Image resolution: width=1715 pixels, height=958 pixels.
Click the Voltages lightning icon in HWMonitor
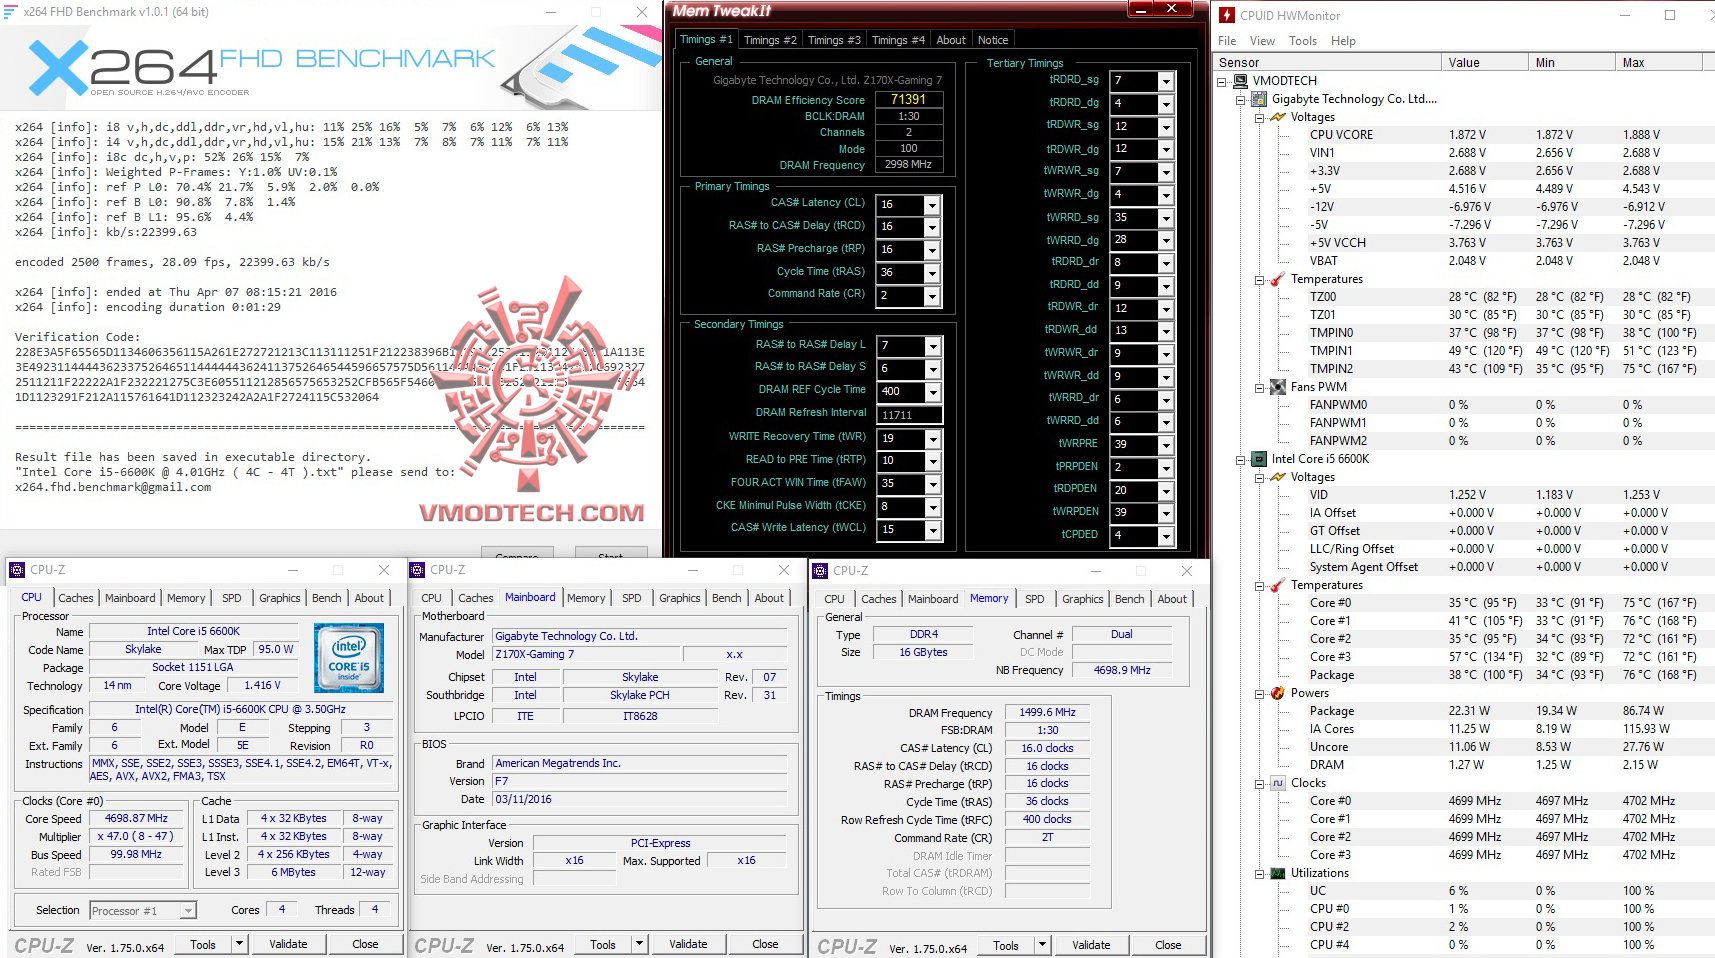(x=1277, y=117)
